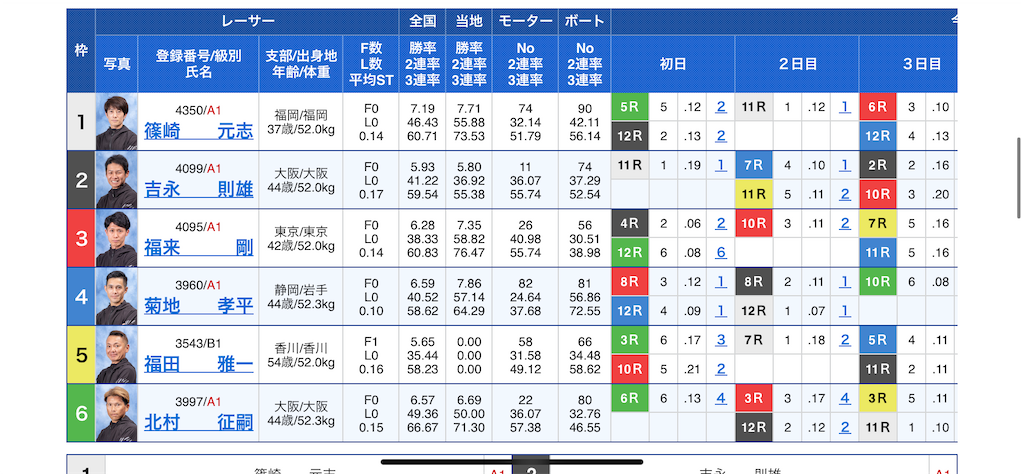The width and height of the screenshot is (1024, 474).
Task: Click the モーター header cell
Action: pyautogui.click(x=525, y=22)
